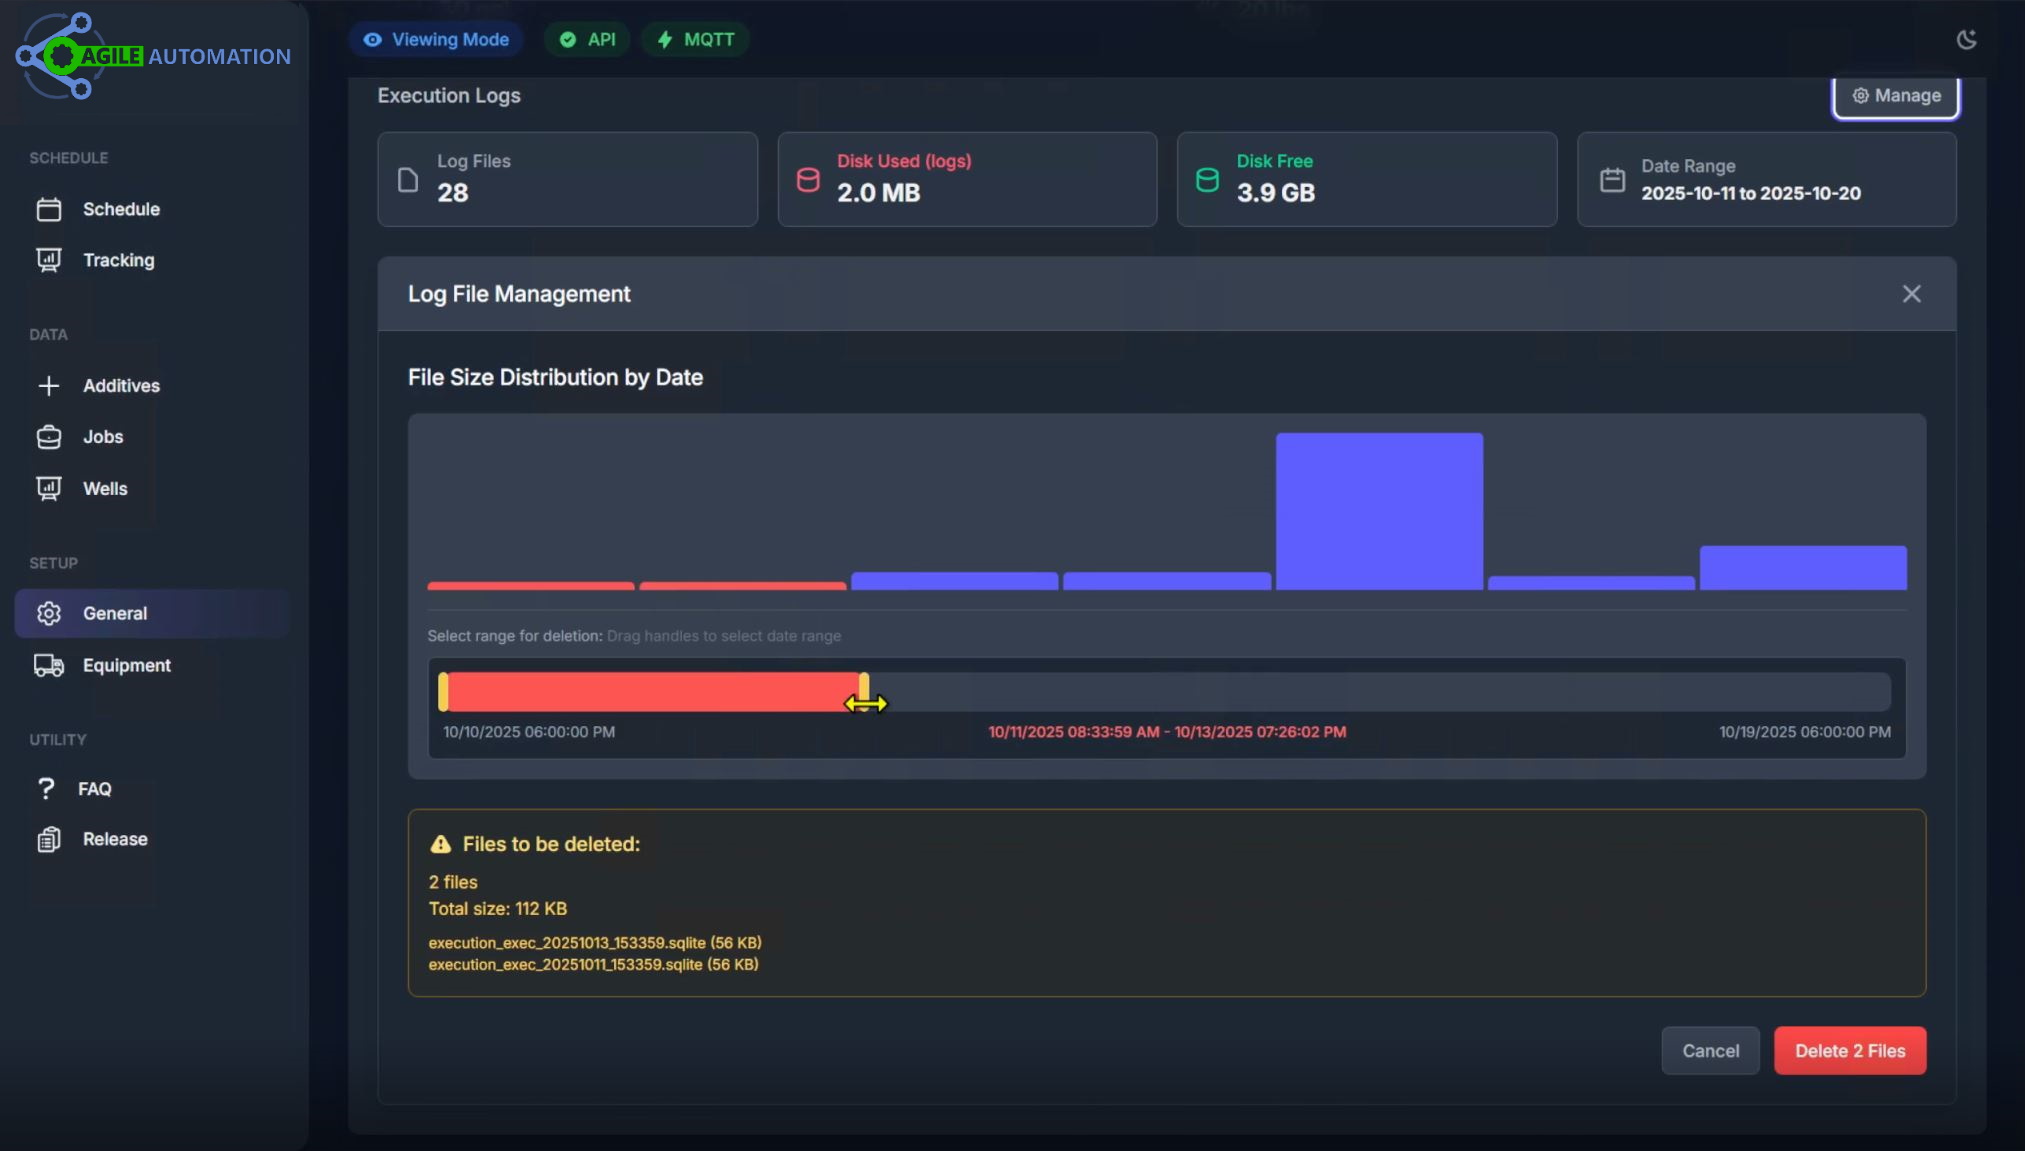Close the Log File Management panel
Image resolution: width=2025 pixels, height=1151 pixels.
point(1911,293)
